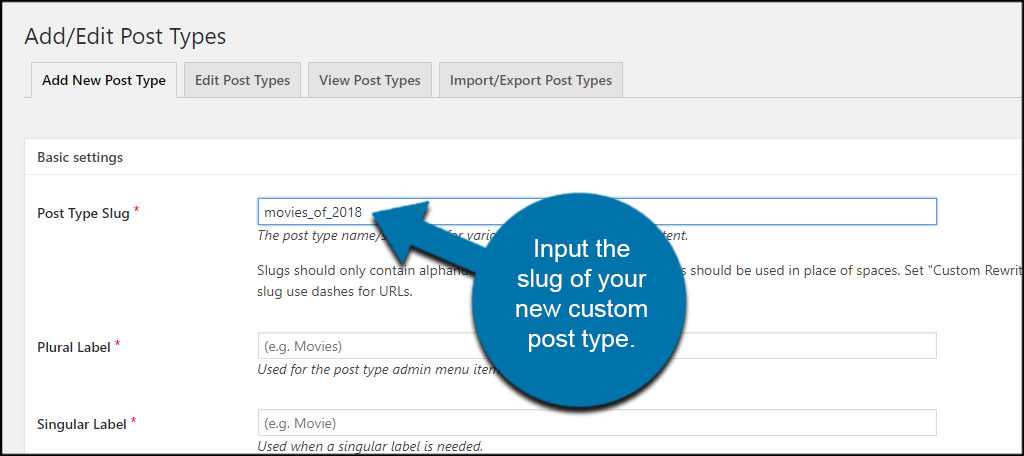Screen dimensions: 1024x456
Task: Click the 'Add/Edit Post Types' page heading
Action: 125,36
